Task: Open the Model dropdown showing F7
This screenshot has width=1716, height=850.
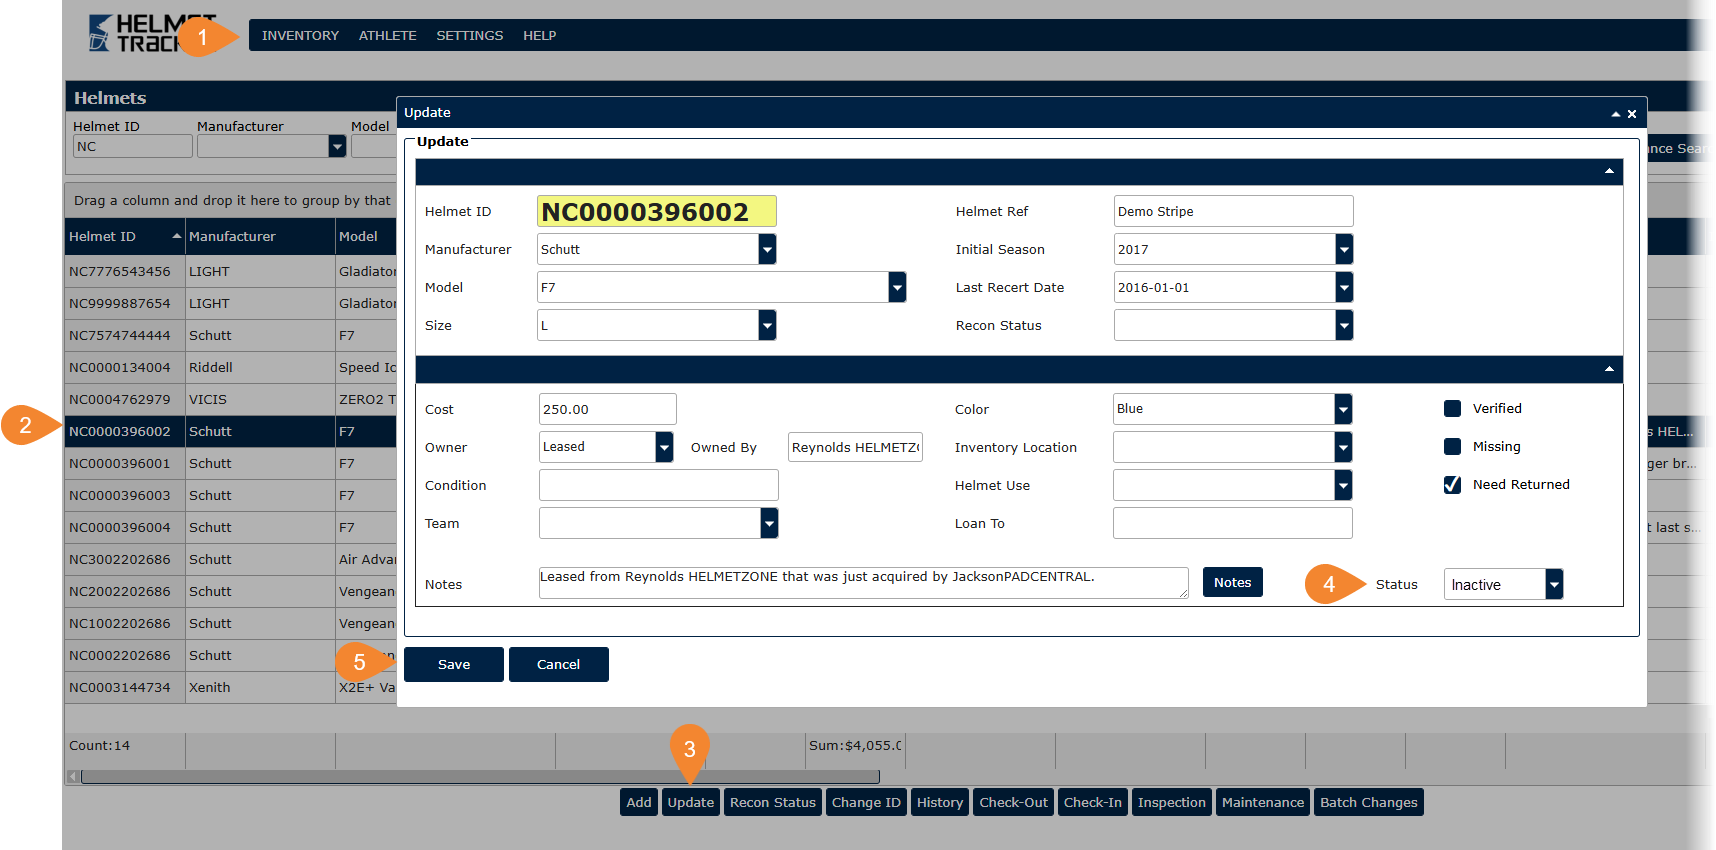Action: 897,287
